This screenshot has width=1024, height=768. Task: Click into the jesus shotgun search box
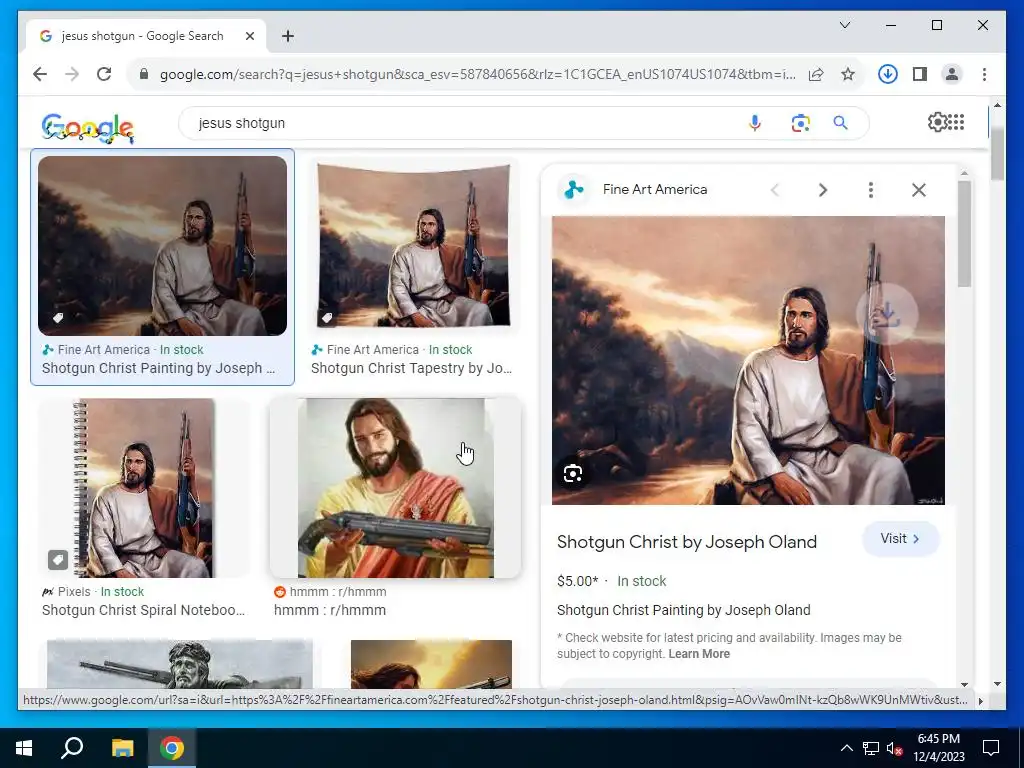[464, 123]
